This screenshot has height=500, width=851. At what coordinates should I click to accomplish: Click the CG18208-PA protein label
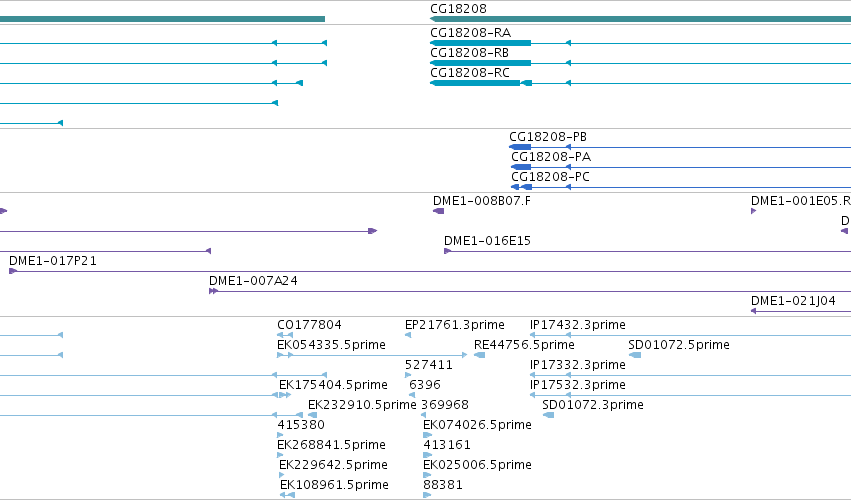(551, 157)
